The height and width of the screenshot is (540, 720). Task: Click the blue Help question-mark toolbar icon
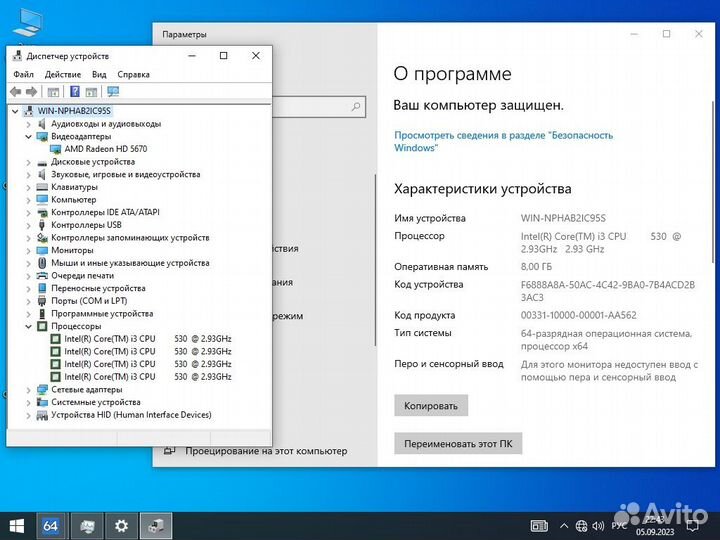75,92
